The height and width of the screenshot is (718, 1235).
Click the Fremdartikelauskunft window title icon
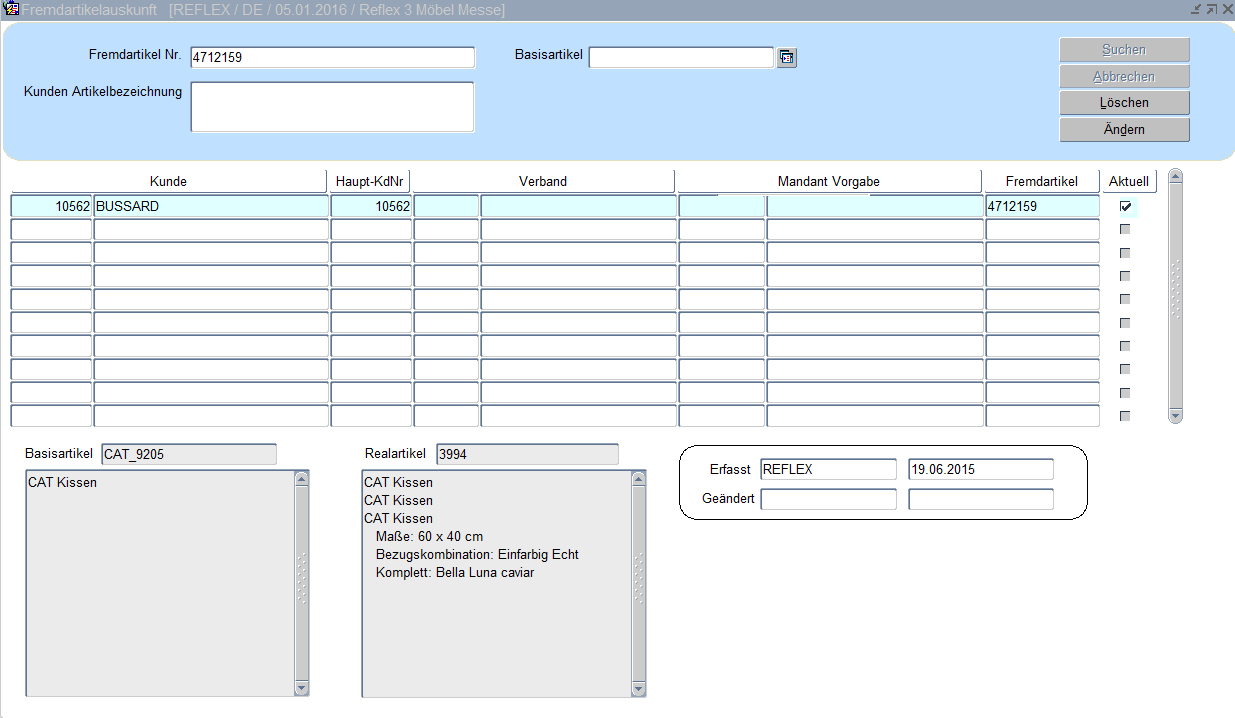click(x=13, y=9)
